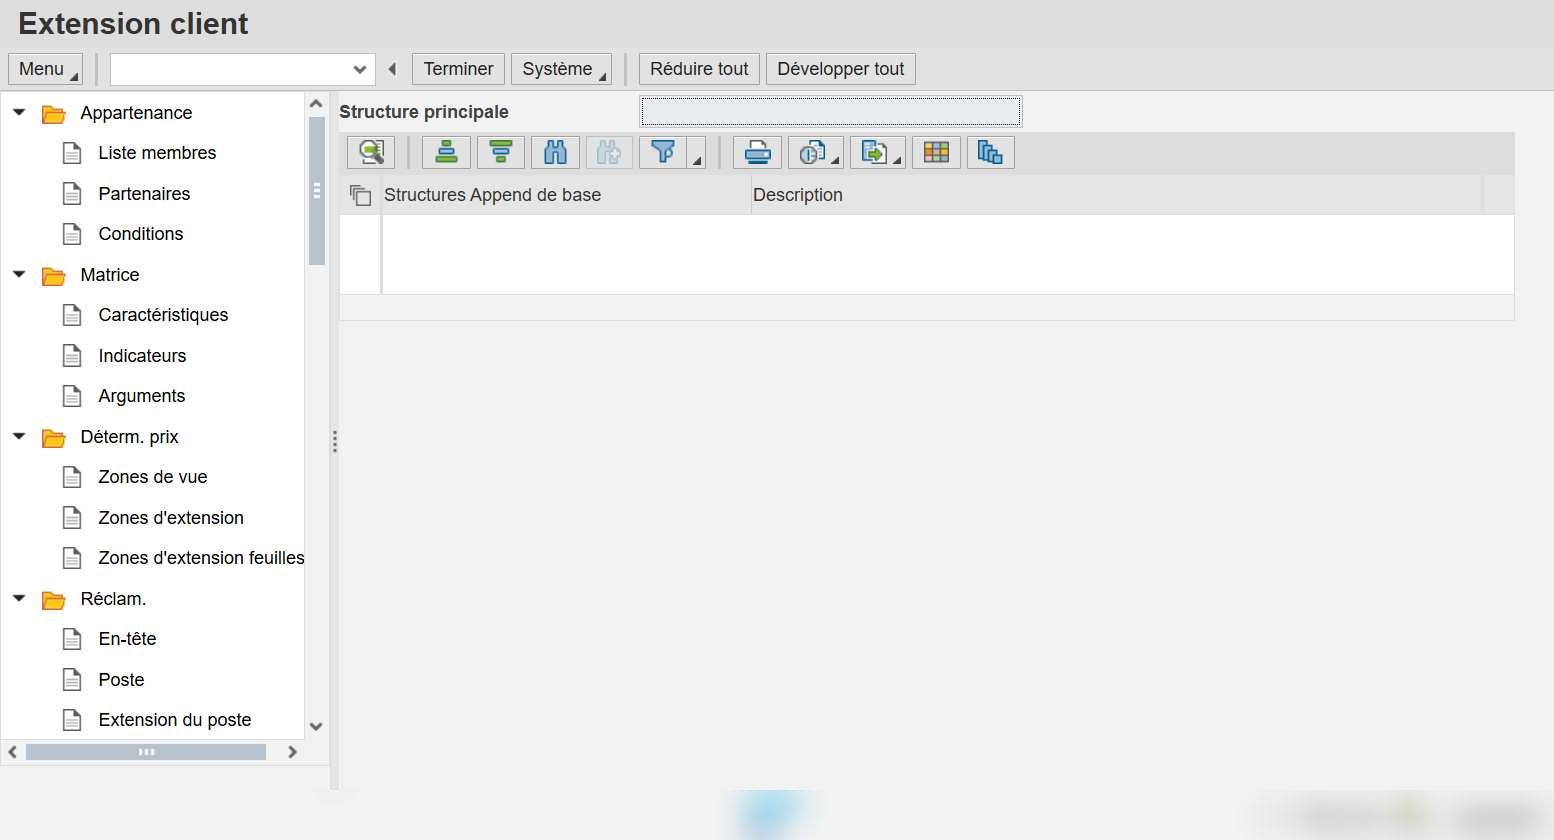
Task: Collapse the Déterm. prix tree node
Action: 19,436
